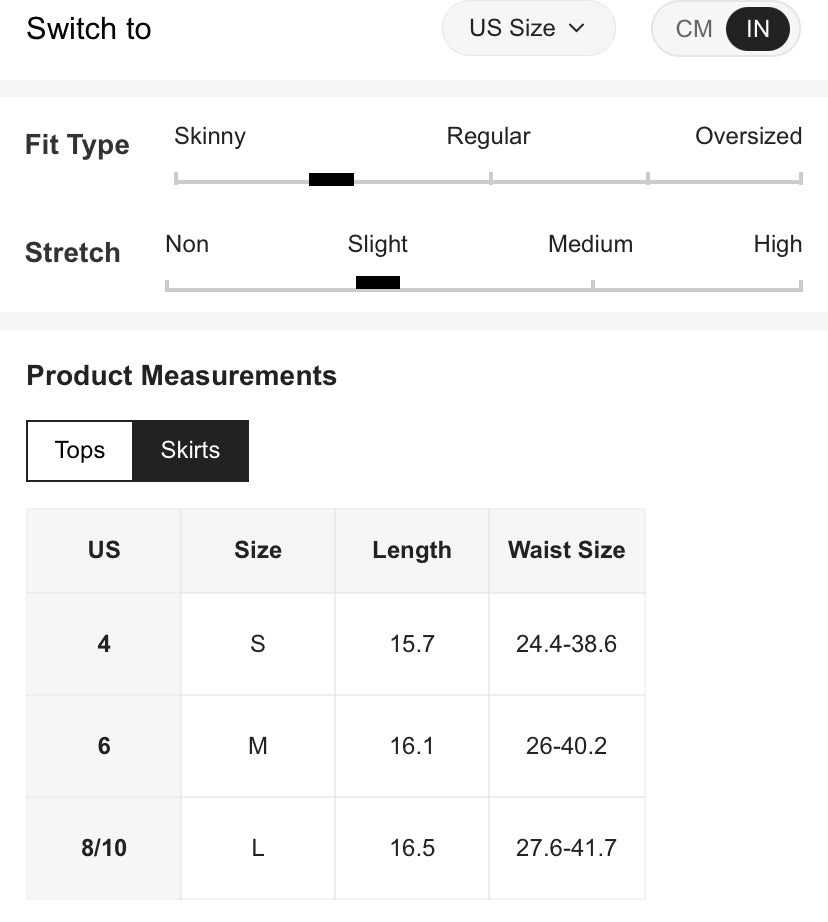Click the Regular fit label

coord(488,136)
